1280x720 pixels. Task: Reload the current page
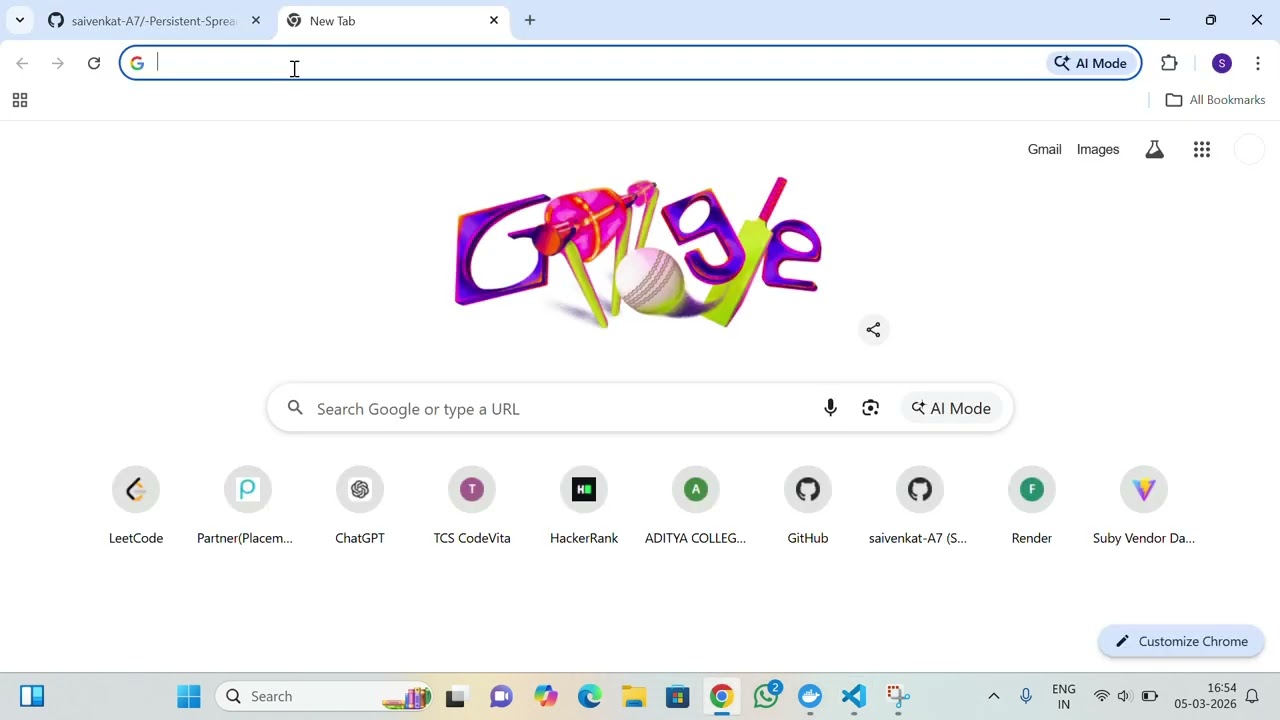point(94,63)
